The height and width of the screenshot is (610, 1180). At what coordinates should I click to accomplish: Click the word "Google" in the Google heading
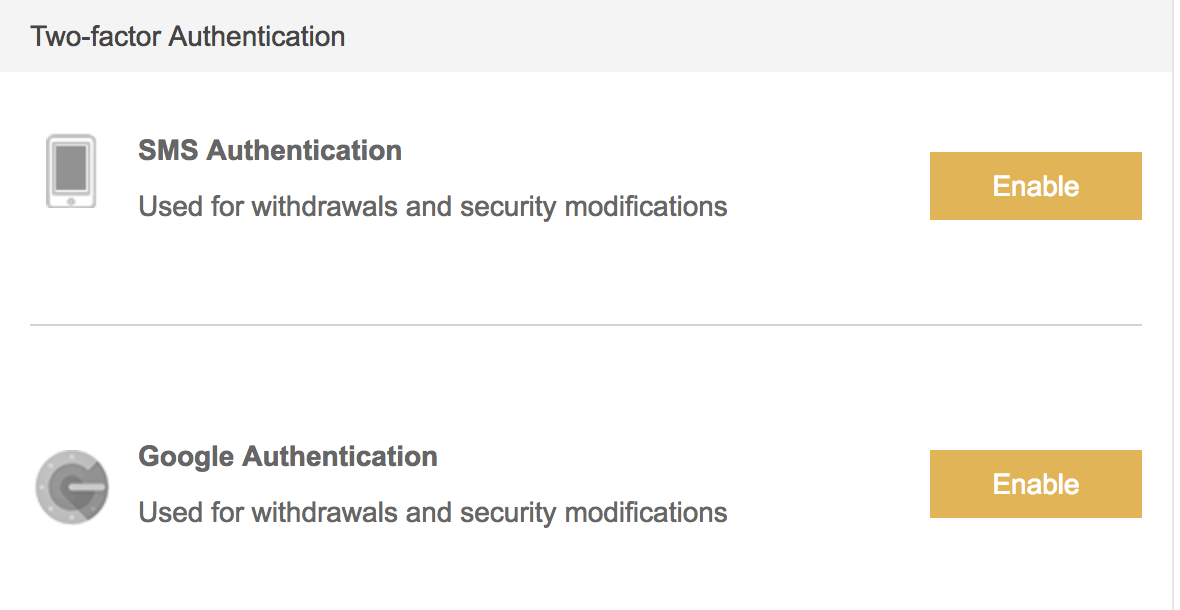click(186, 457)
